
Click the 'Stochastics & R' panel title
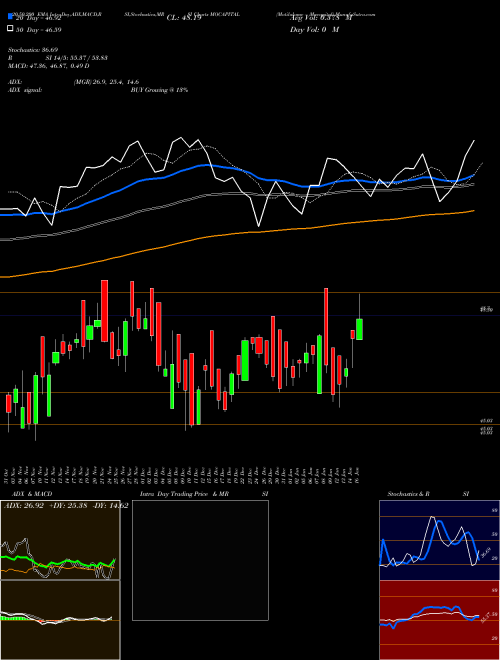409,494
